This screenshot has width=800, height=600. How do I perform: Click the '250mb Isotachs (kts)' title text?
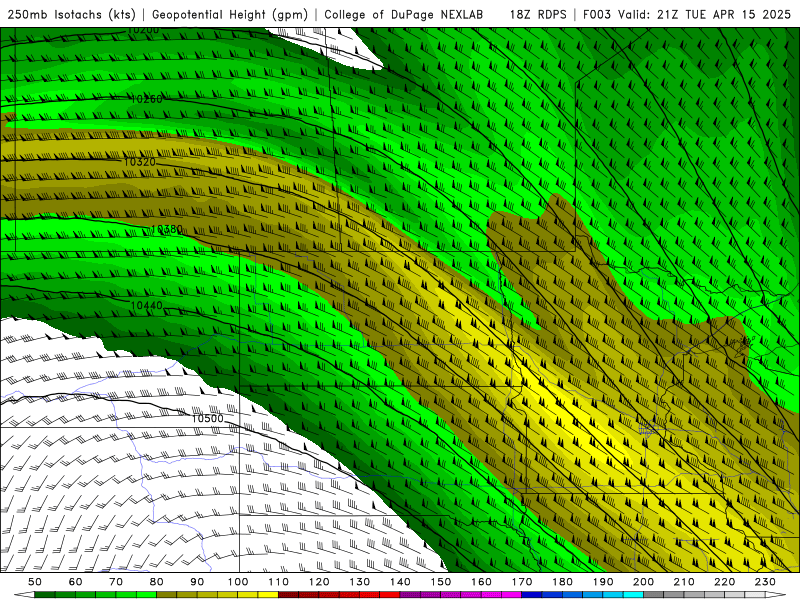(71, 14)
